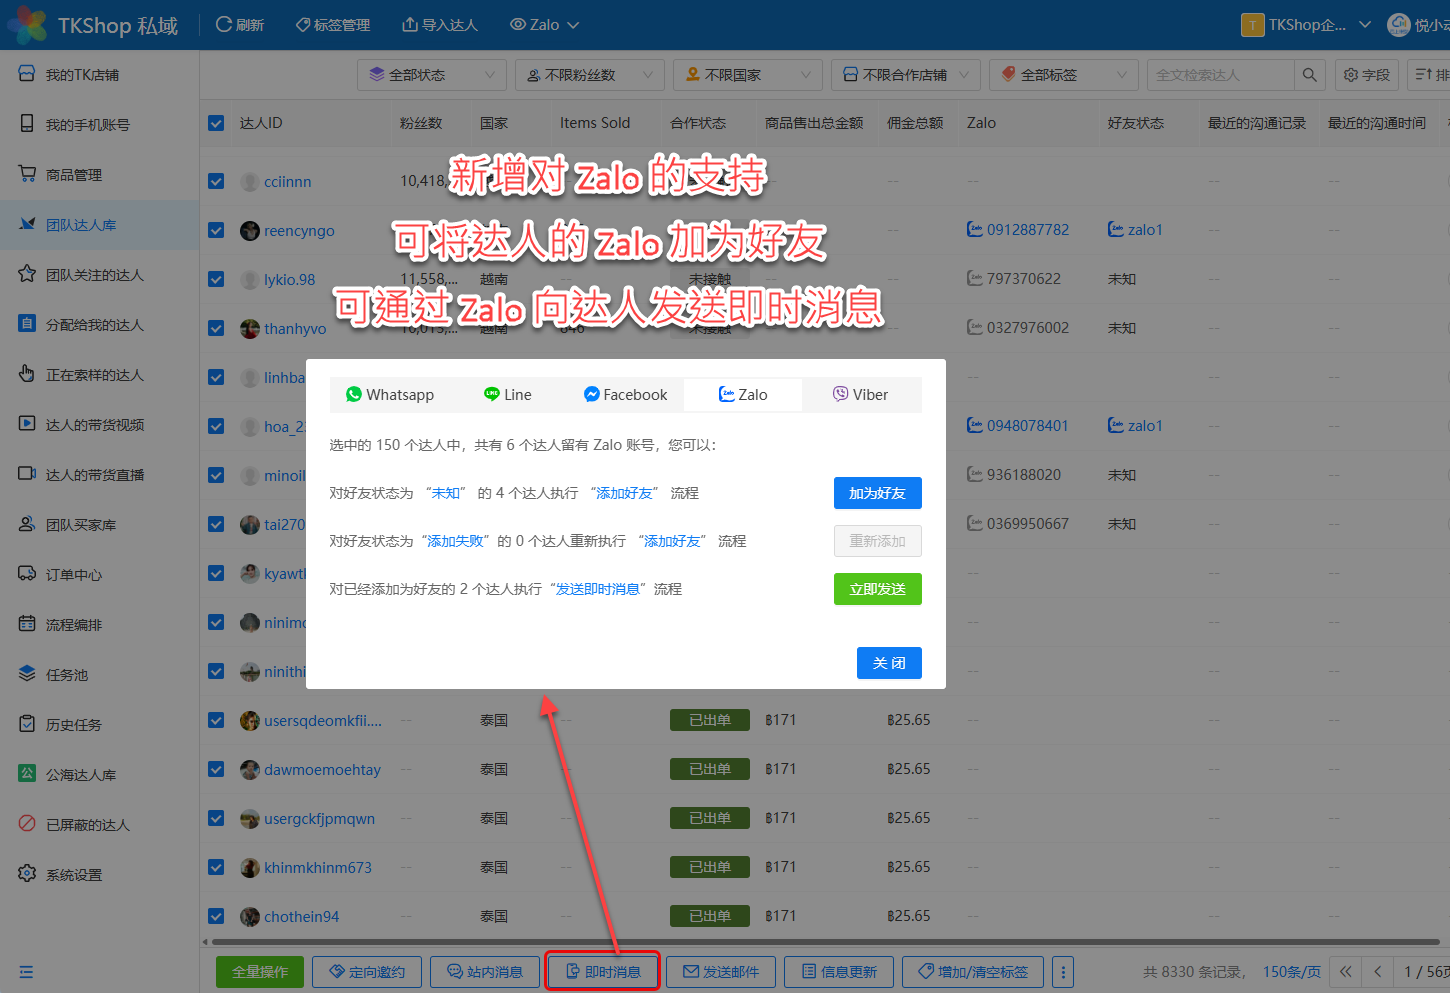Viewport: 1450px width, 993px height.
Task: Click the zalo1 friend icon in reencyngo row
Action: [x=1116, y=230]
